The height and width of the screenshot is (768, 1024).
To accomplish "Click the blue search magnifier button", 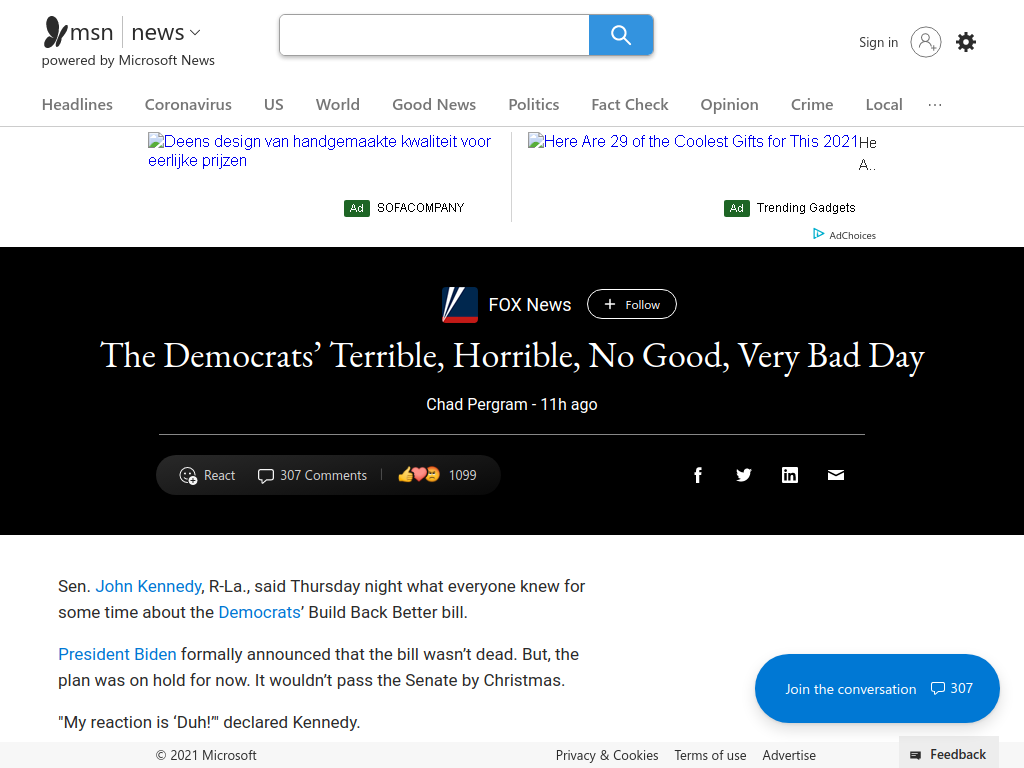I will [621, 35].
